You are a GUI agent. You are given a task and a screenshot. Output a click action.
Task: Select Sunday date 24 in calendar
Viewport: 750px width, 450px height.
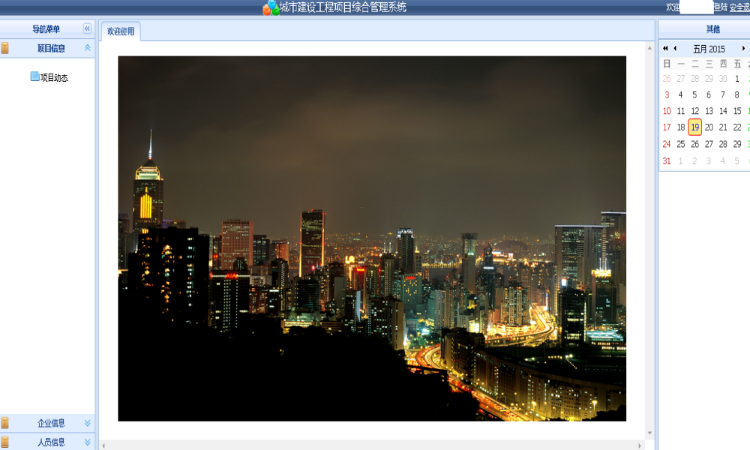pos(667,144)
